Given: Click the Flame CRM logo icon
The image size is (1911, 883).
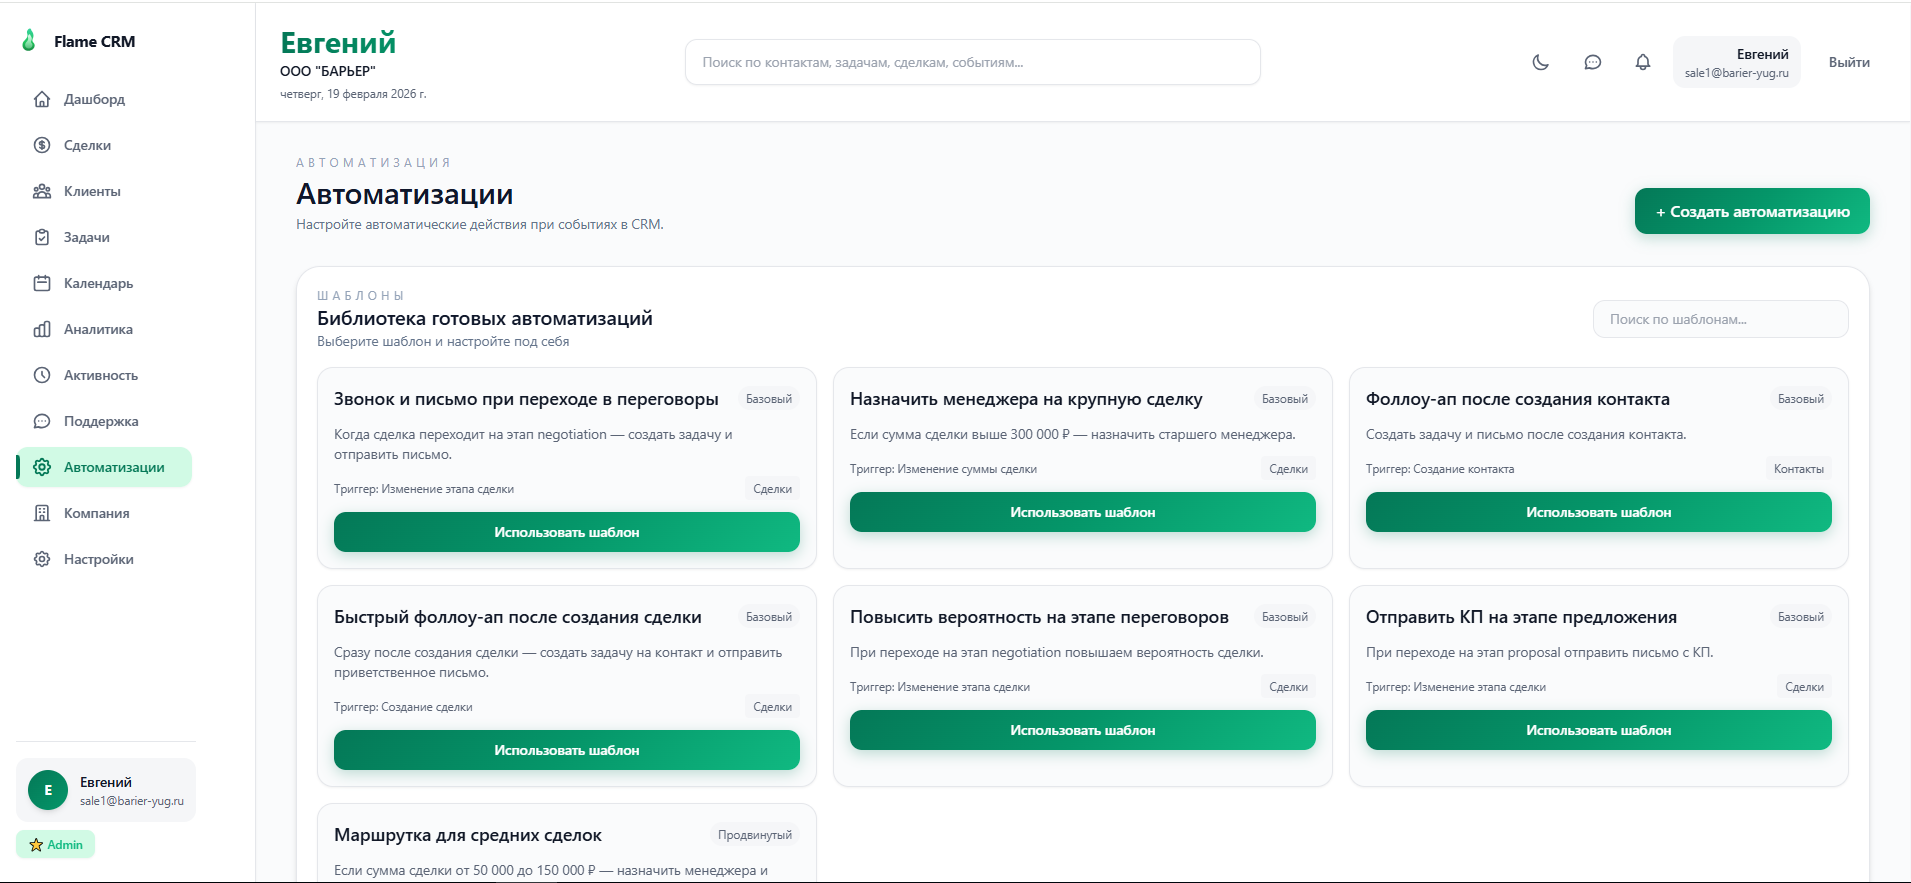Looking at the screenshot, I should click(29, 41).
